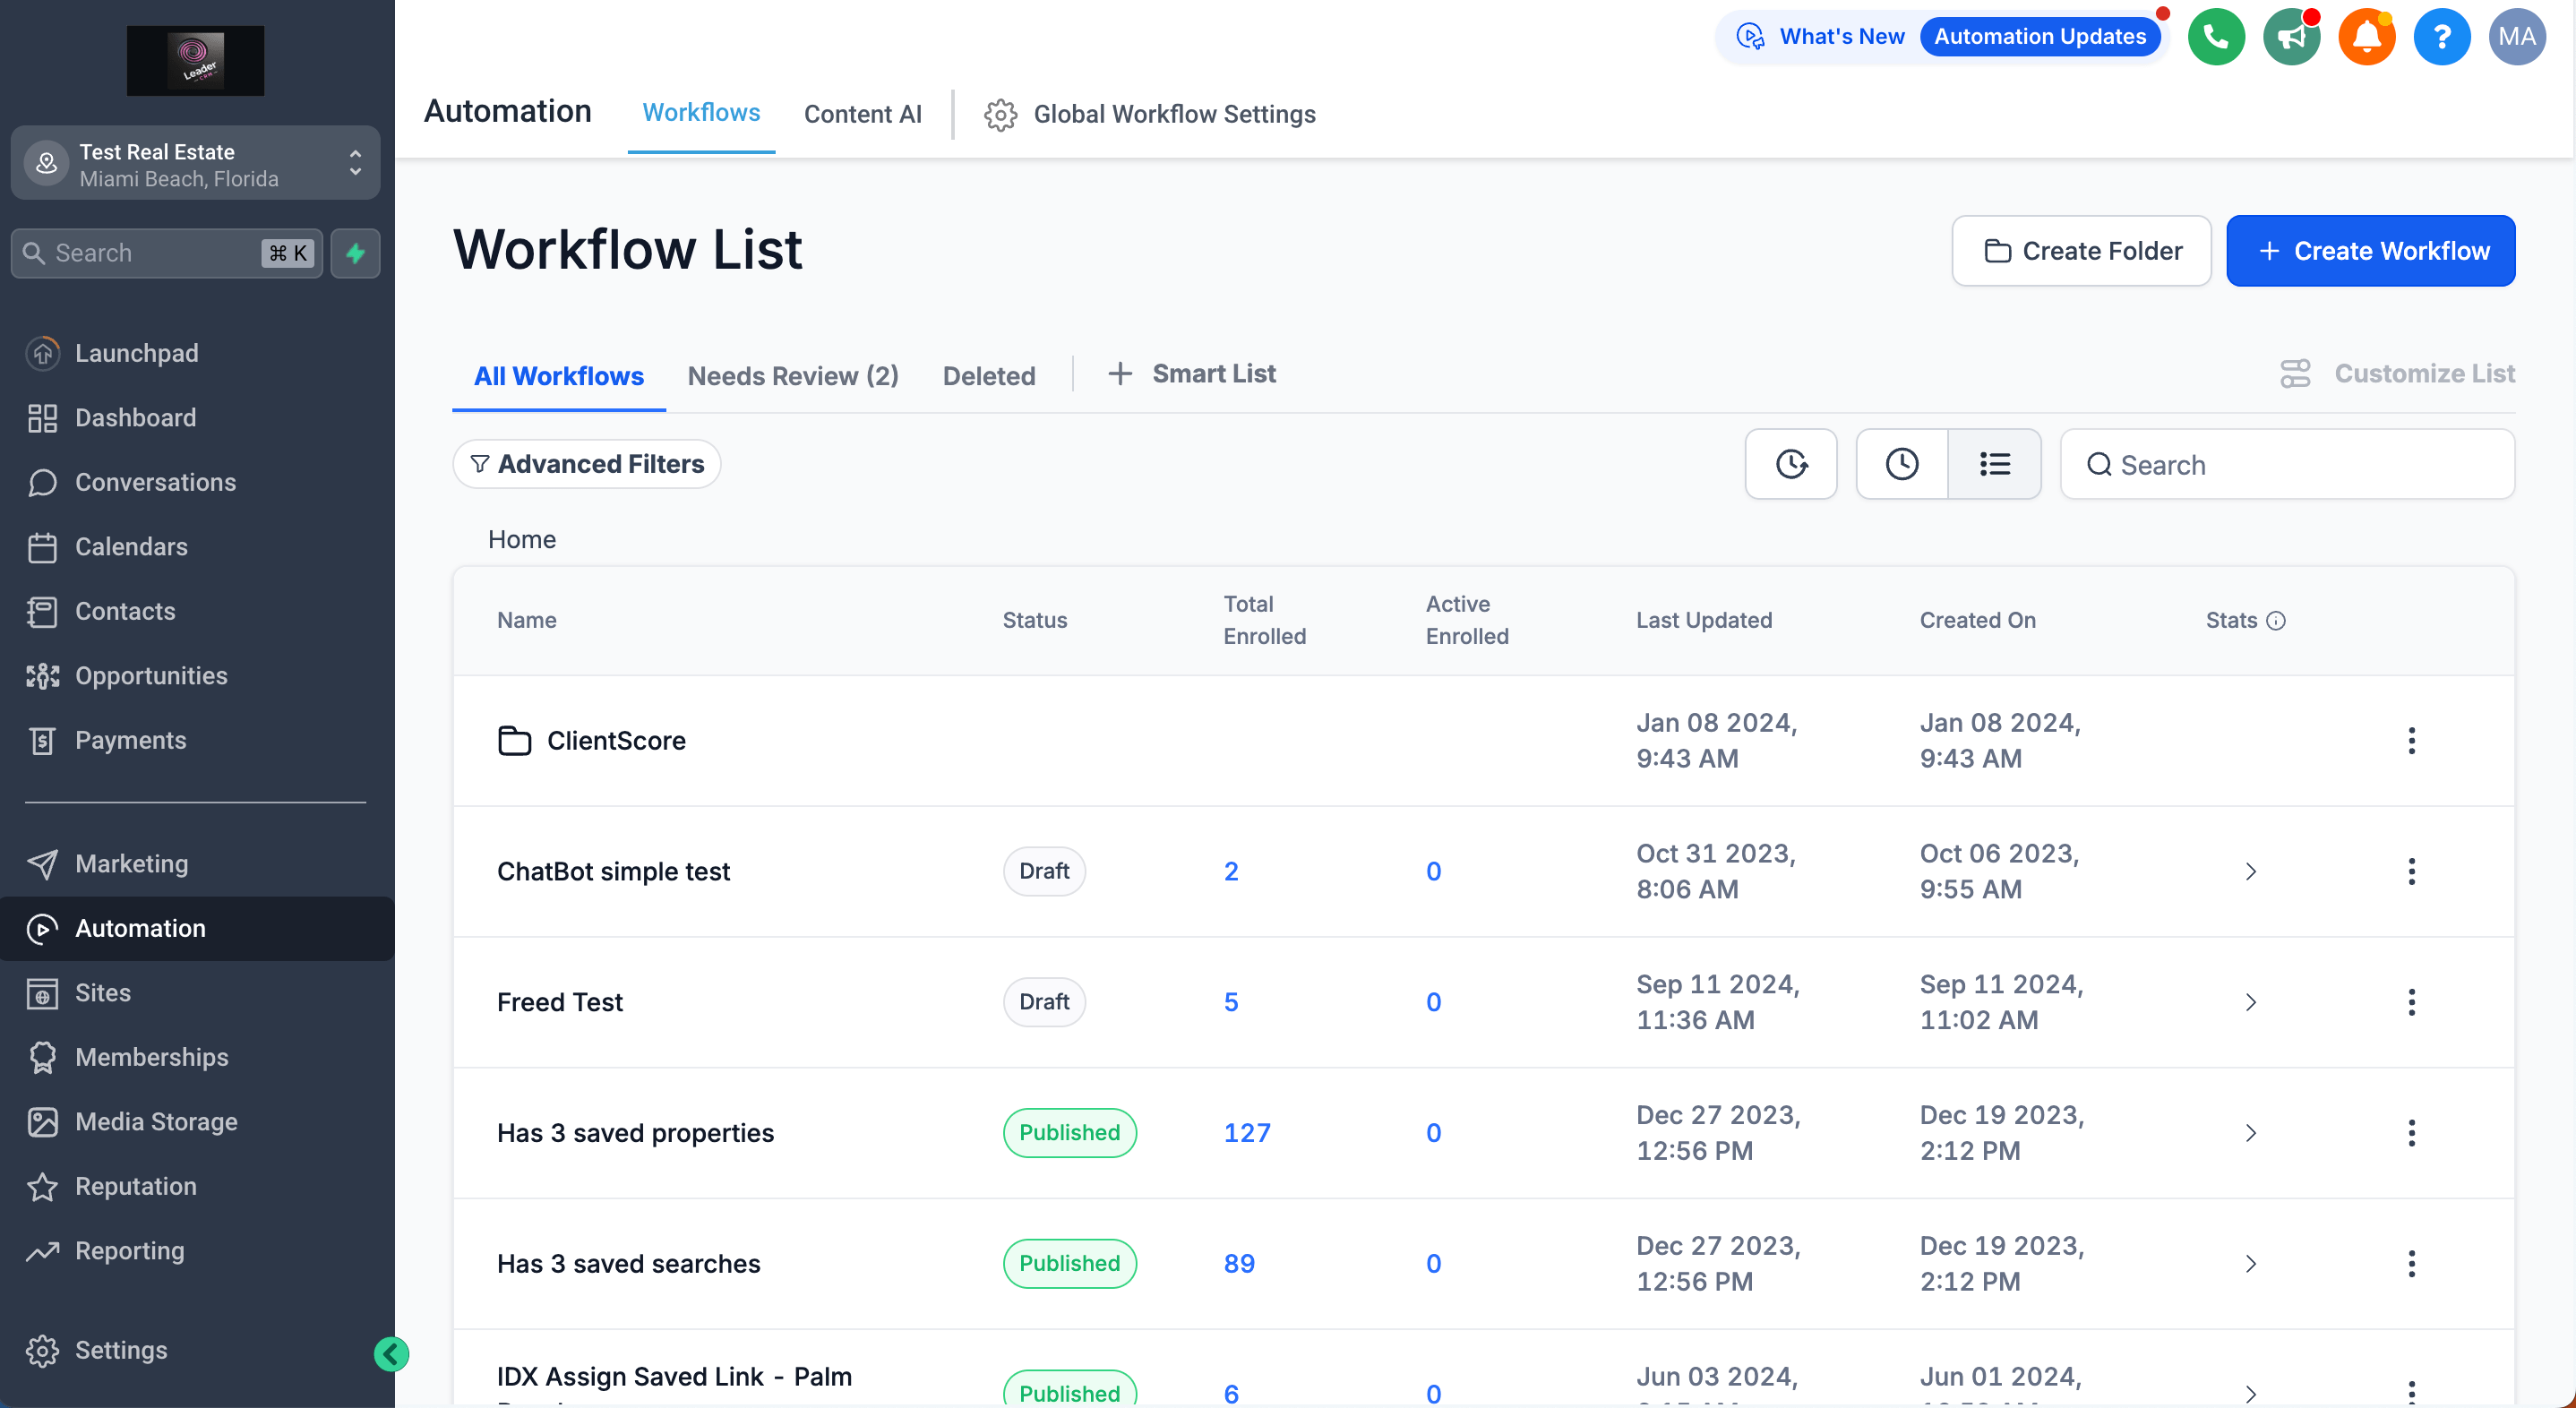Switch to the list view toggle
2576x1408 pixels.
1994,464
